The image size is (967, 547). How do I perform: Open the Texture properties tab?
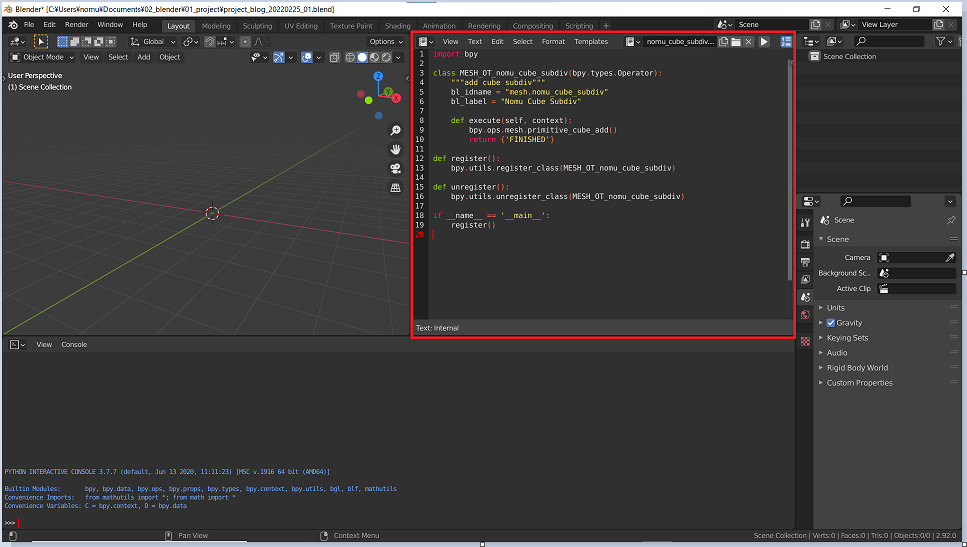(x=805, y=341)
